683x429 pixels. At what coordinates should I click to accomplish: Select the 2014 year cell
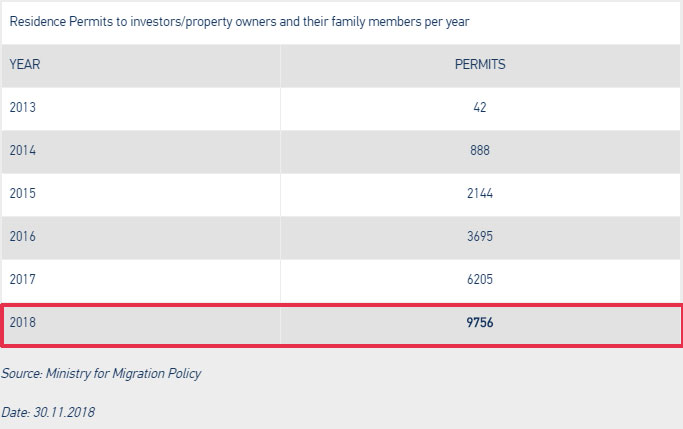point(22,151)
